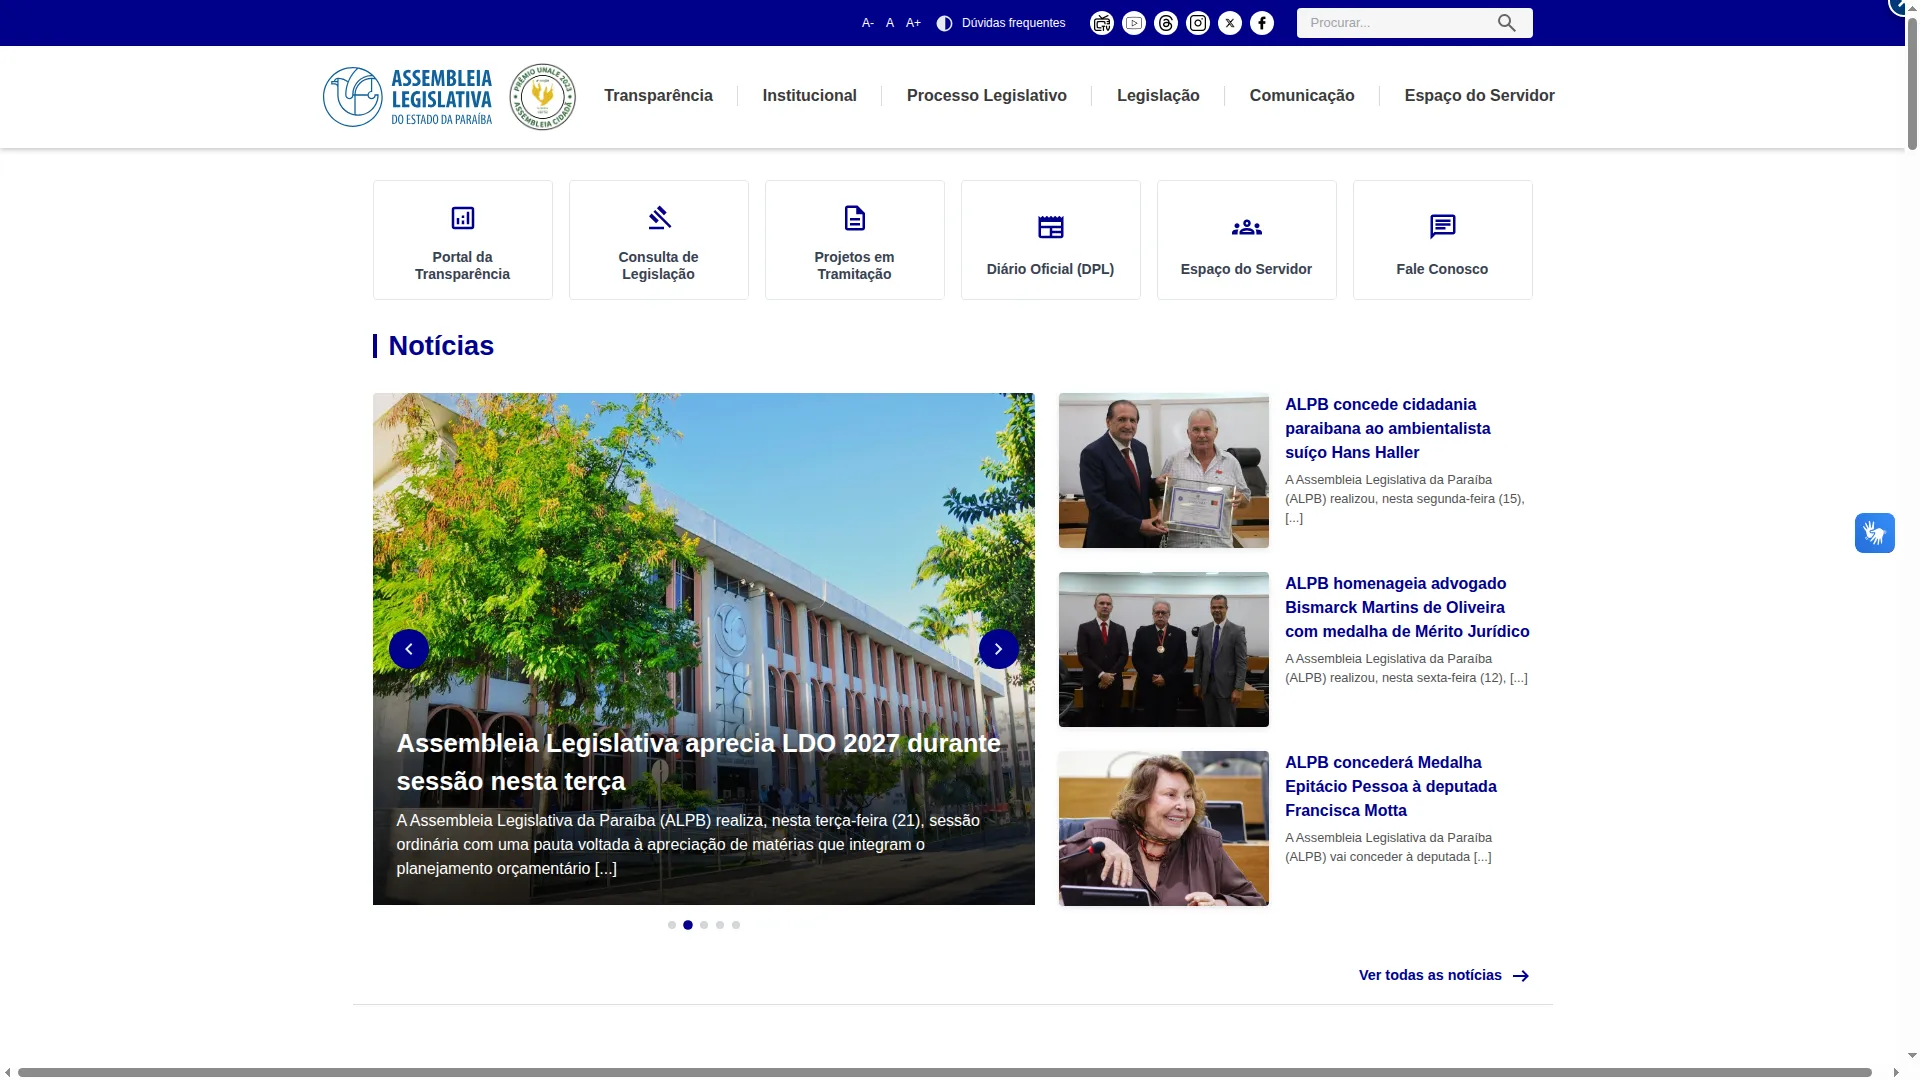
Task: Open Hans Haller citizenship news photo
Action: [1164, 470]
